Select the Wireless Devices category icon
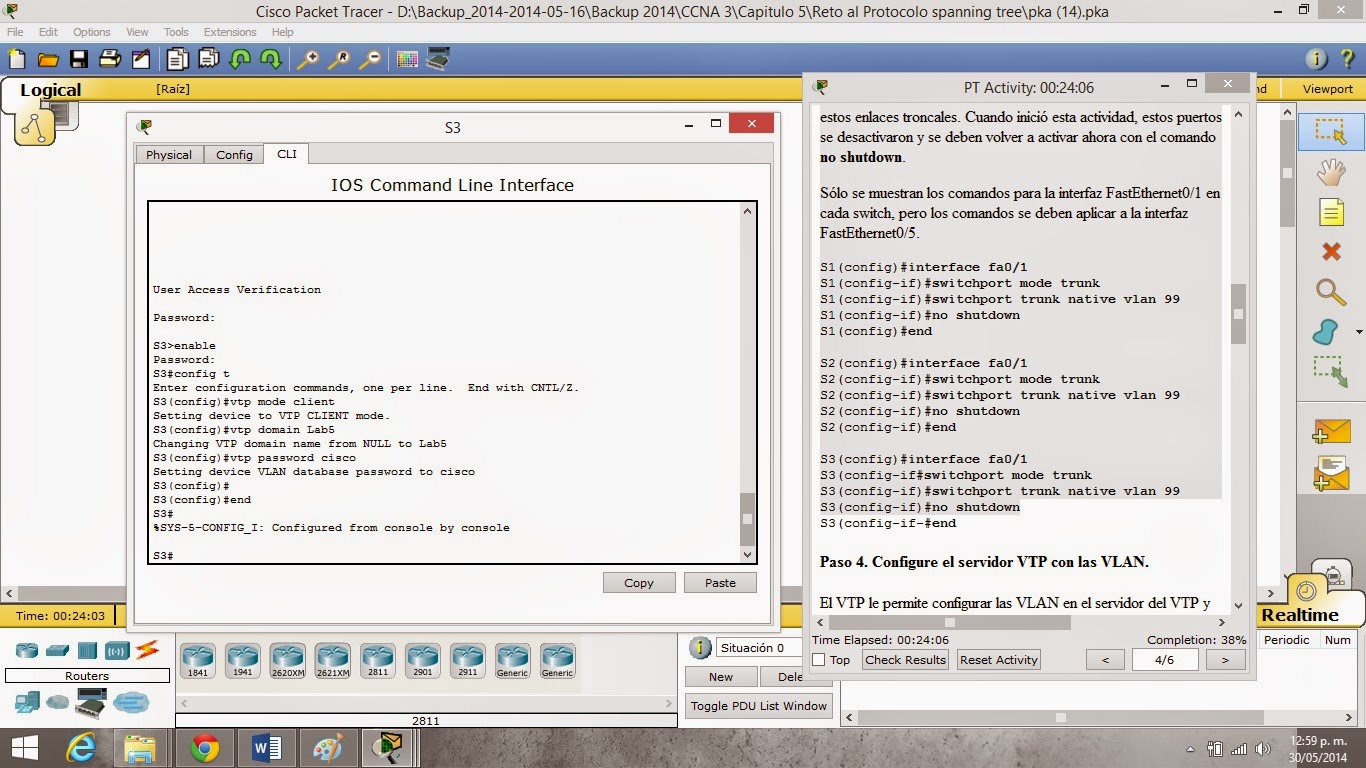1366x768 pixels. [x=117, y=650]
